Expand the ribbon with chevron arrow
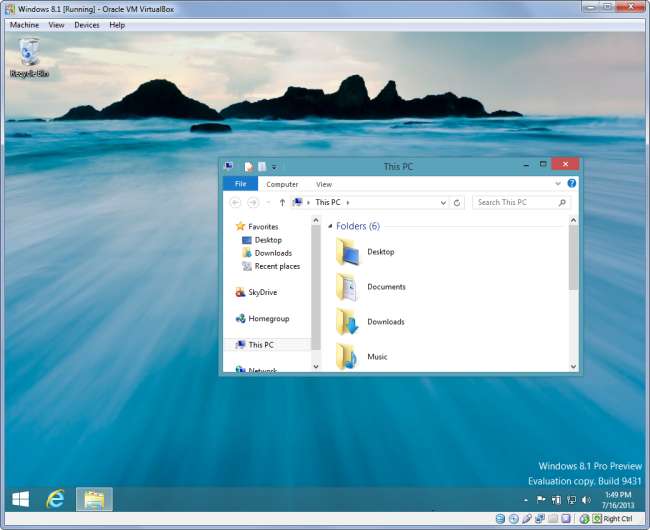Viewport: 650px width, 530px height. click(558, 184)
